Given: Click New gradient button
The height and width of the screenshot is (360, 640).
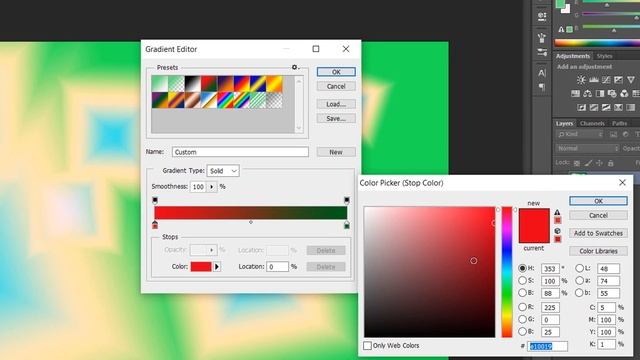Looking at the screenshot, I should point(336,152).
